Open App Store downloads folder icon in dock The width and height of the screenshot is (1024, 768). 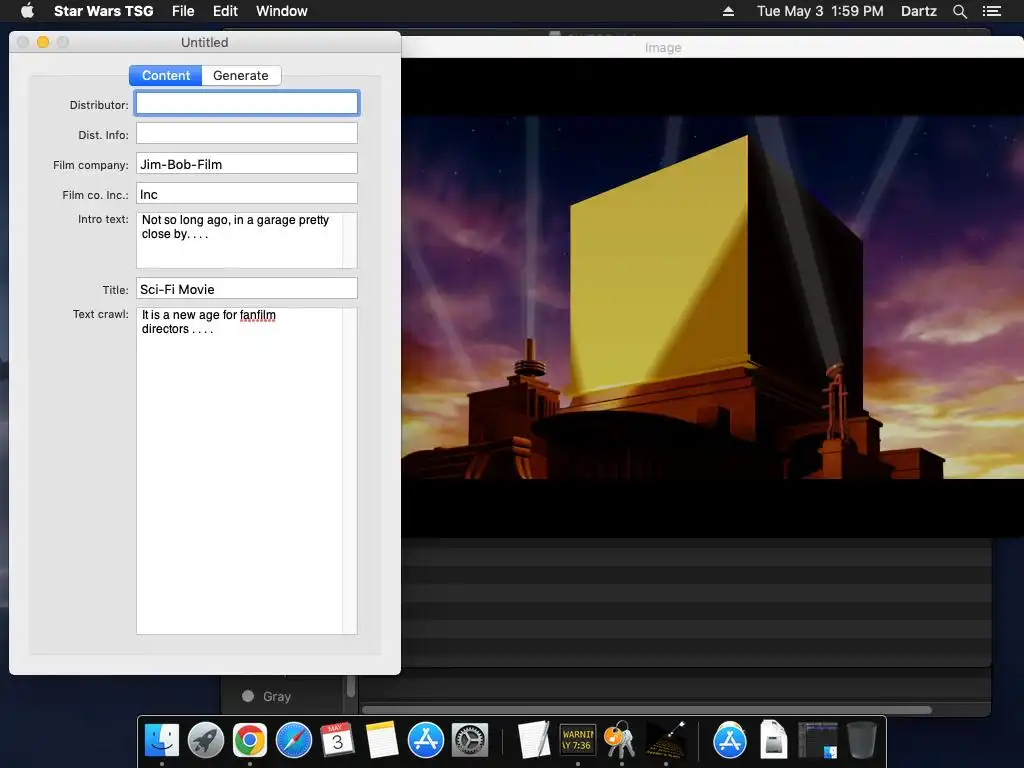(x=729, y=741)
